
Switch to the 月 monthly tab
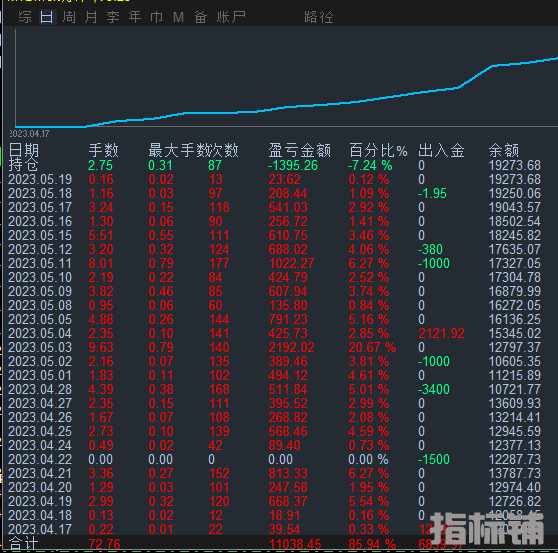point(91,17)
